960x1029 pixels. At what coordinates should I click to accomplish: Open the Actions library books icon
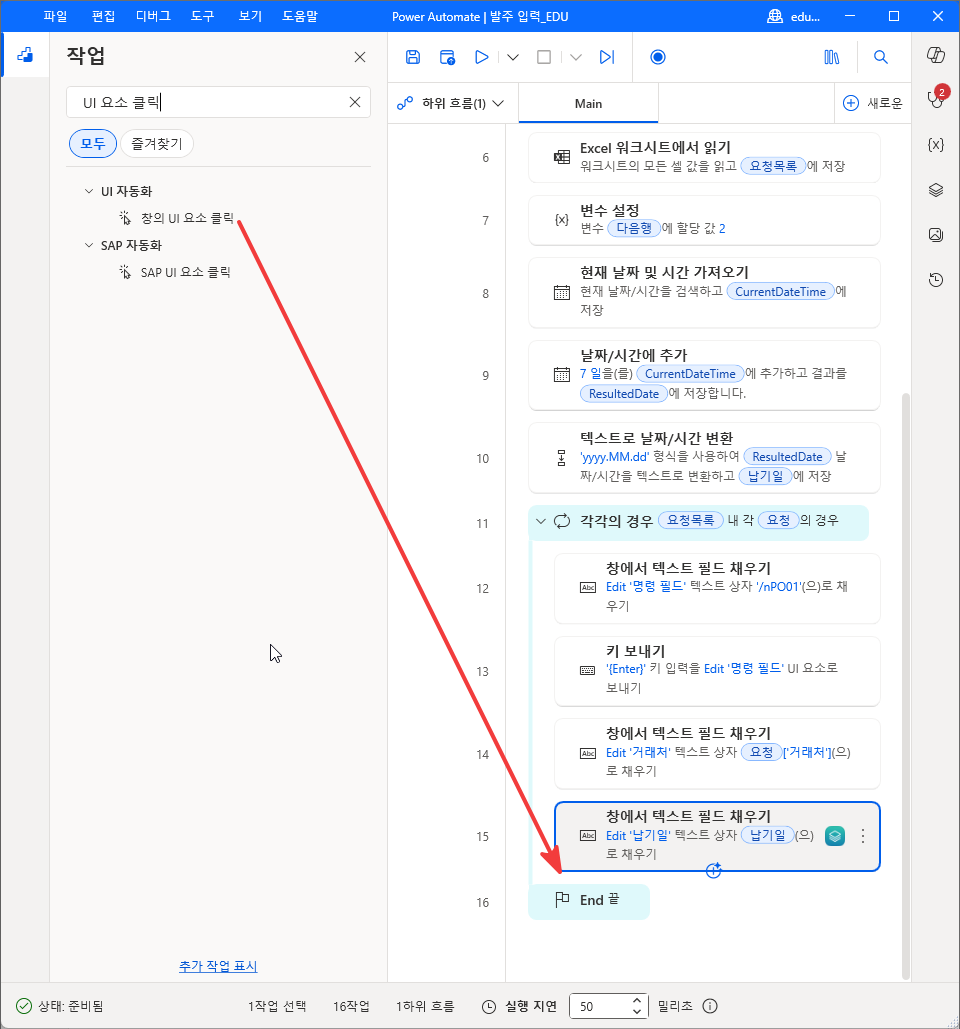click(831, 57)
